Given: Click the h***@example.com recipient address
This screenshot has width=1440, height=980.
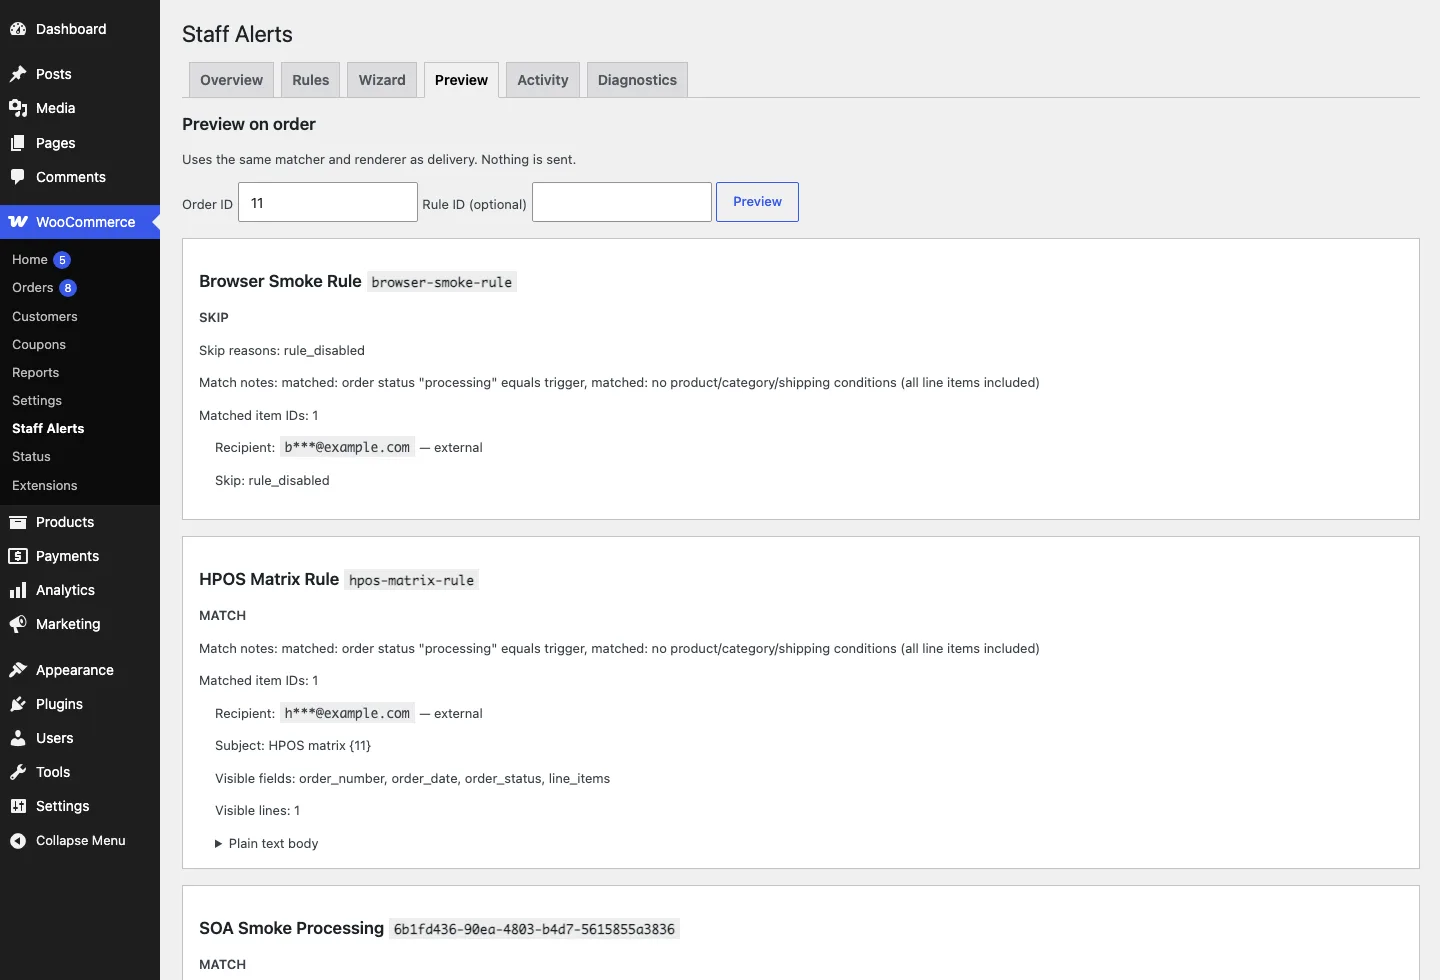Looking at the screenshot, I should (347, 713).
